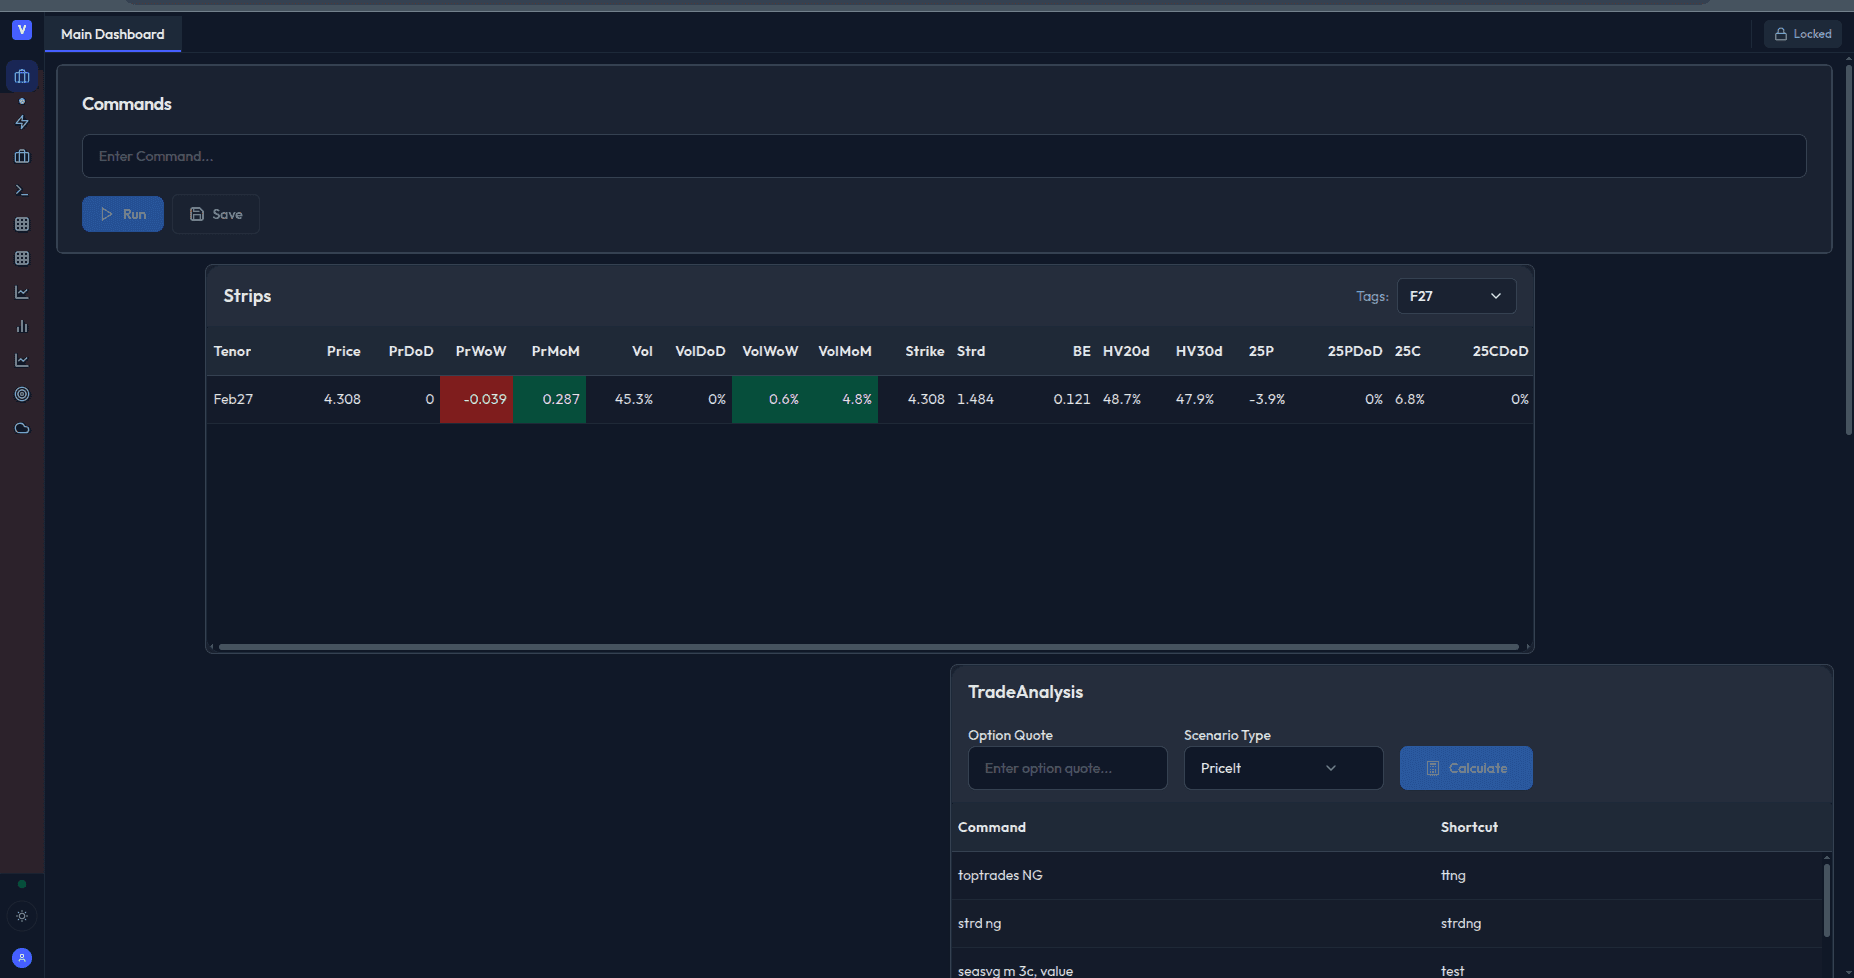Open the lightning bolt sidebar item
The height and width of the screenshot is (978, 1854).
(22, 122)
